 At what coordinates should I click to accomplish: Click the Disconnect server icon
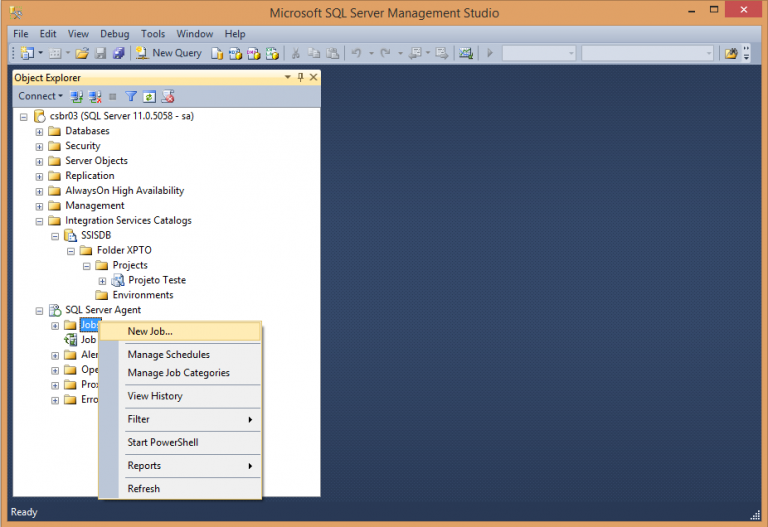coord(95,96)
